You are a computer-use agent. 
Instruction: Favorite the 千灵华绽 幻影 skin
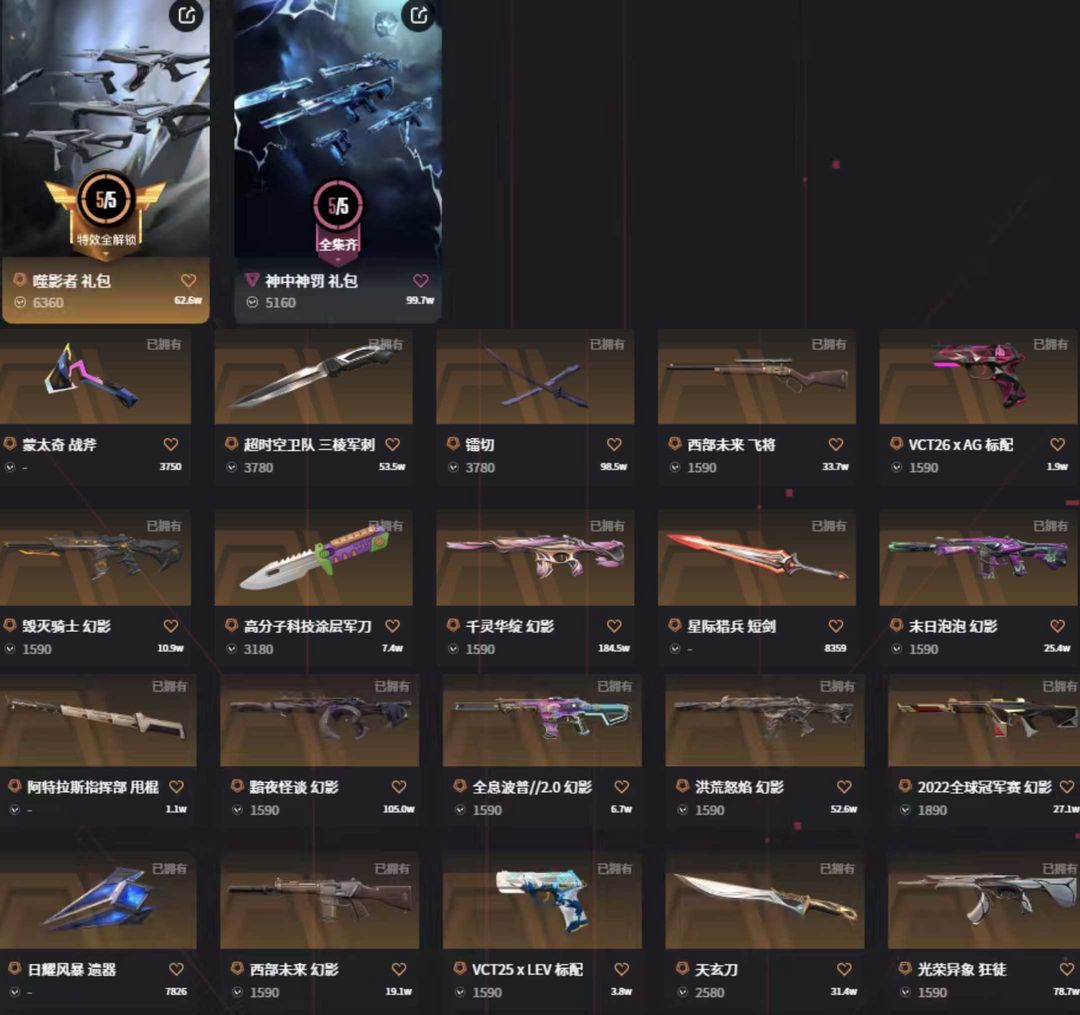[614, 626]
